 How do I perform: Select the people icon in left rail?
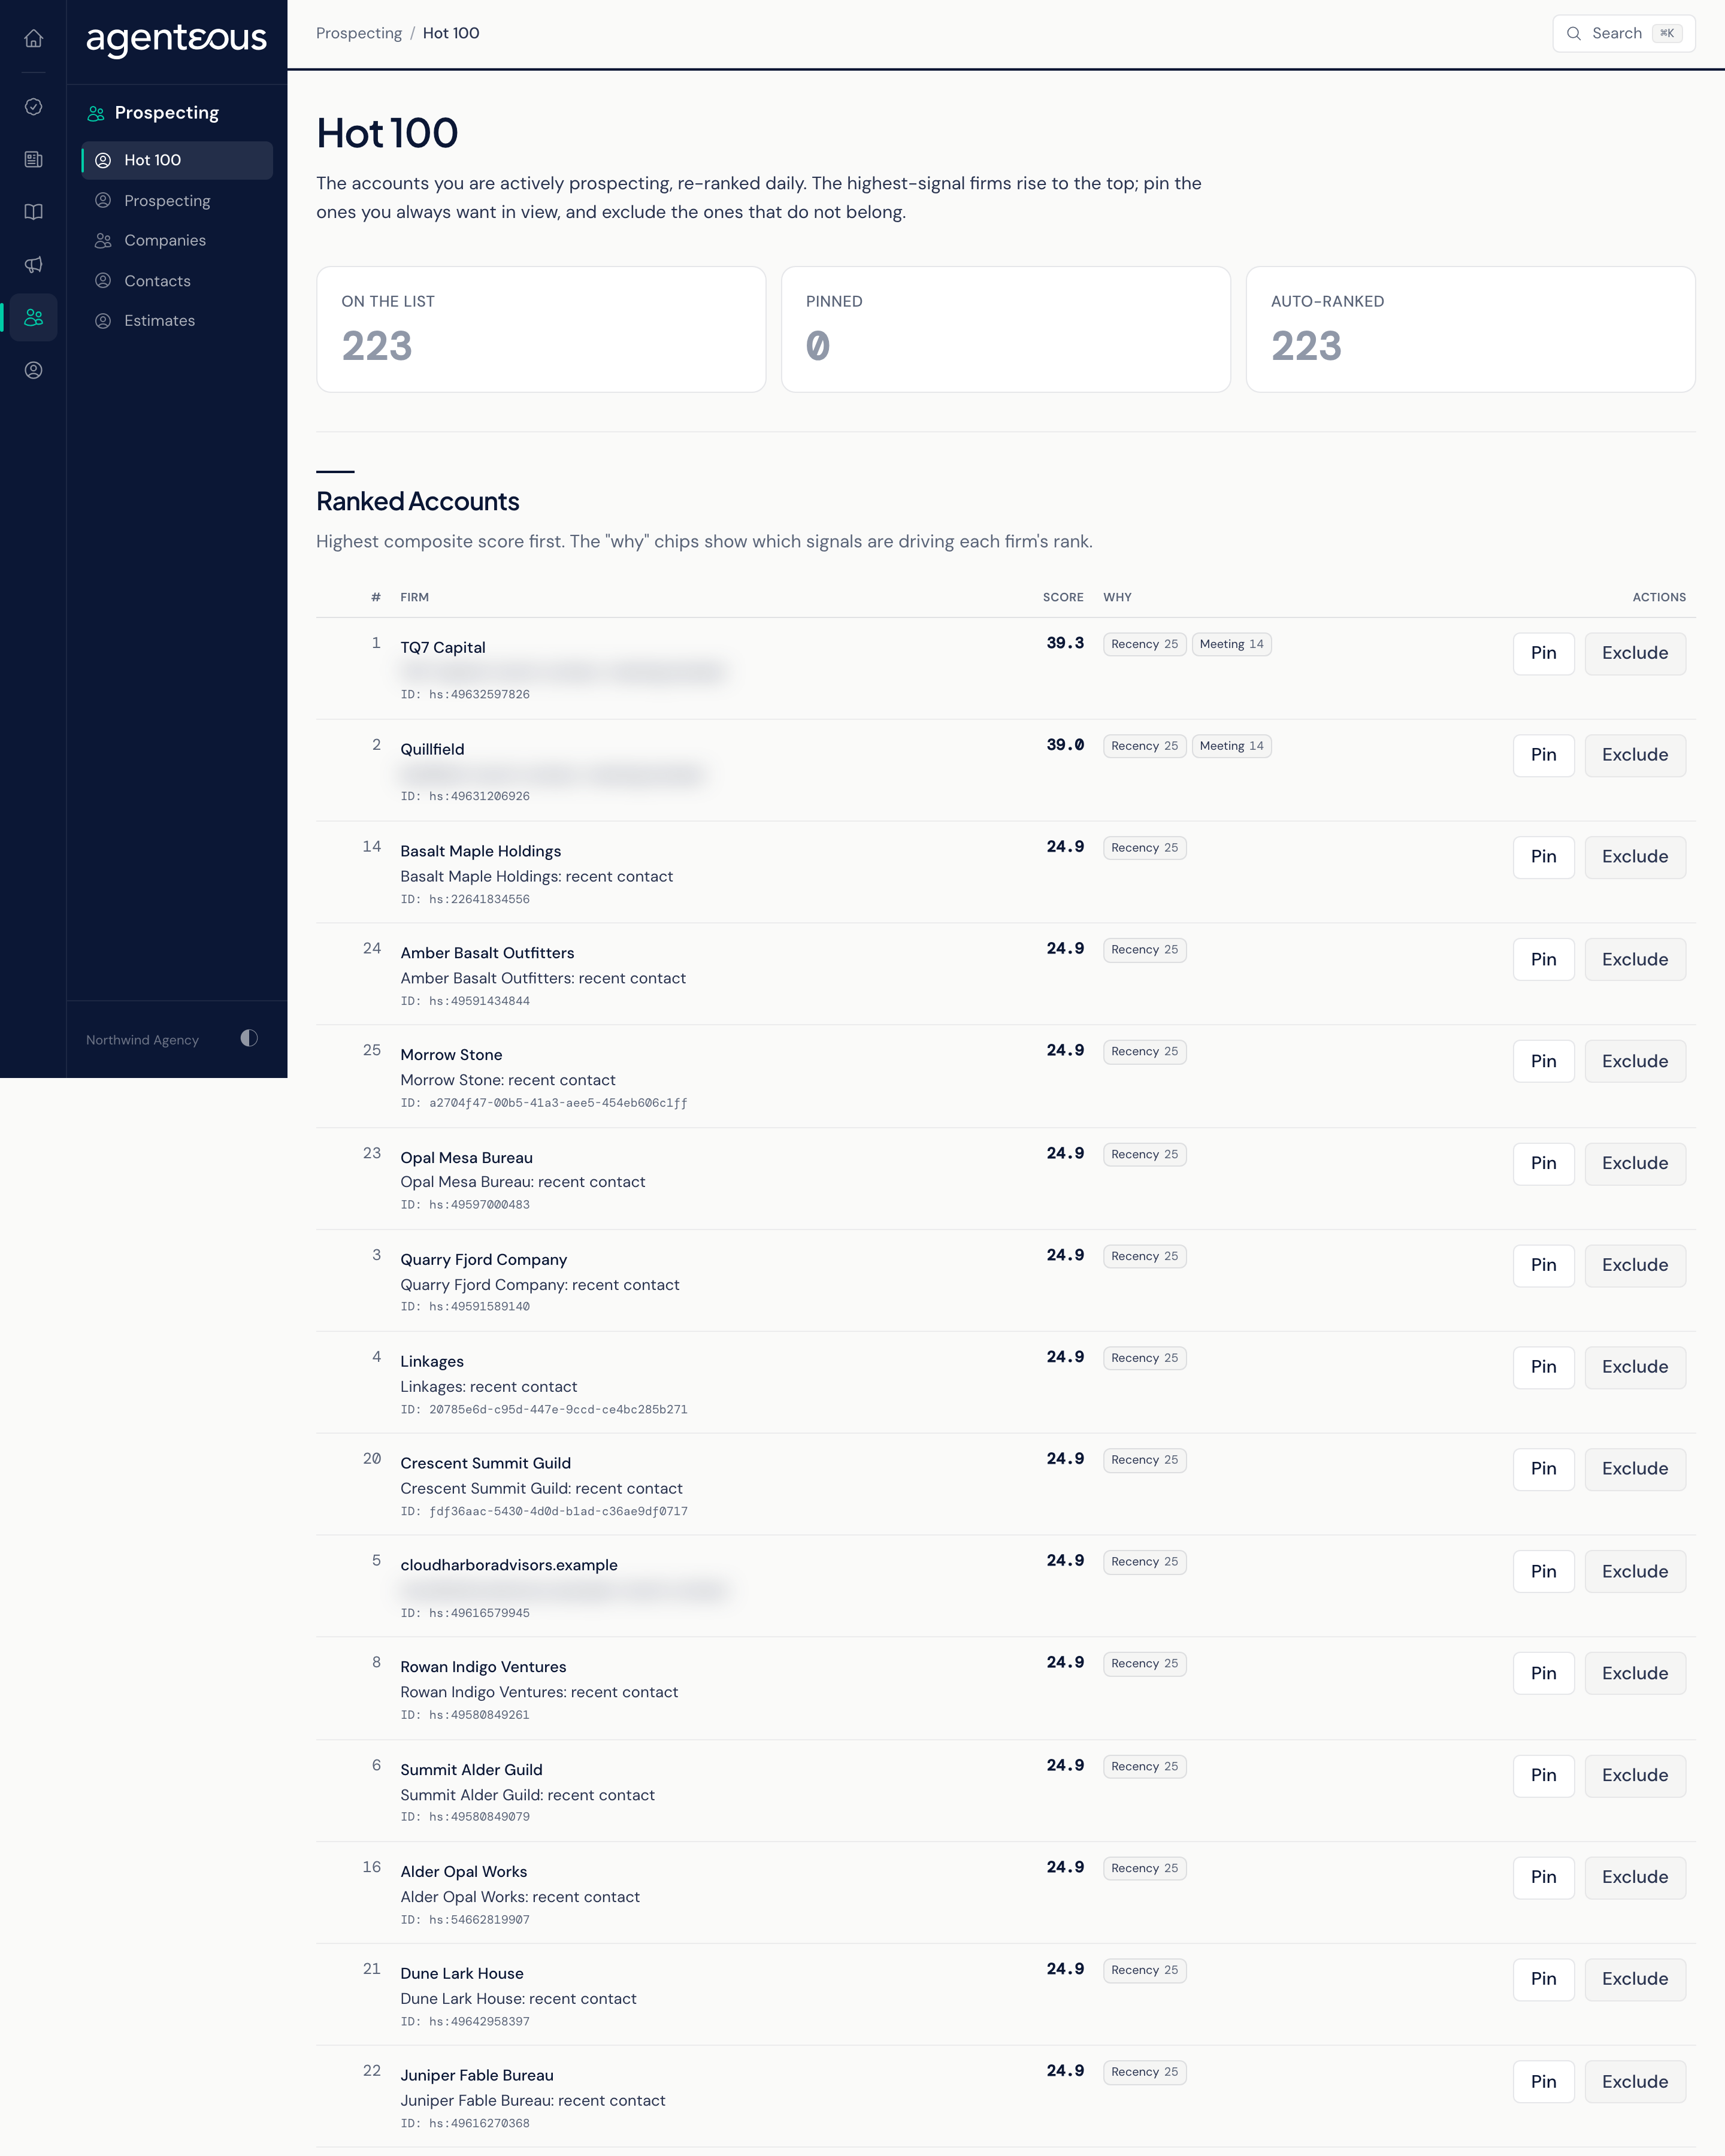(x=33, y=317)
